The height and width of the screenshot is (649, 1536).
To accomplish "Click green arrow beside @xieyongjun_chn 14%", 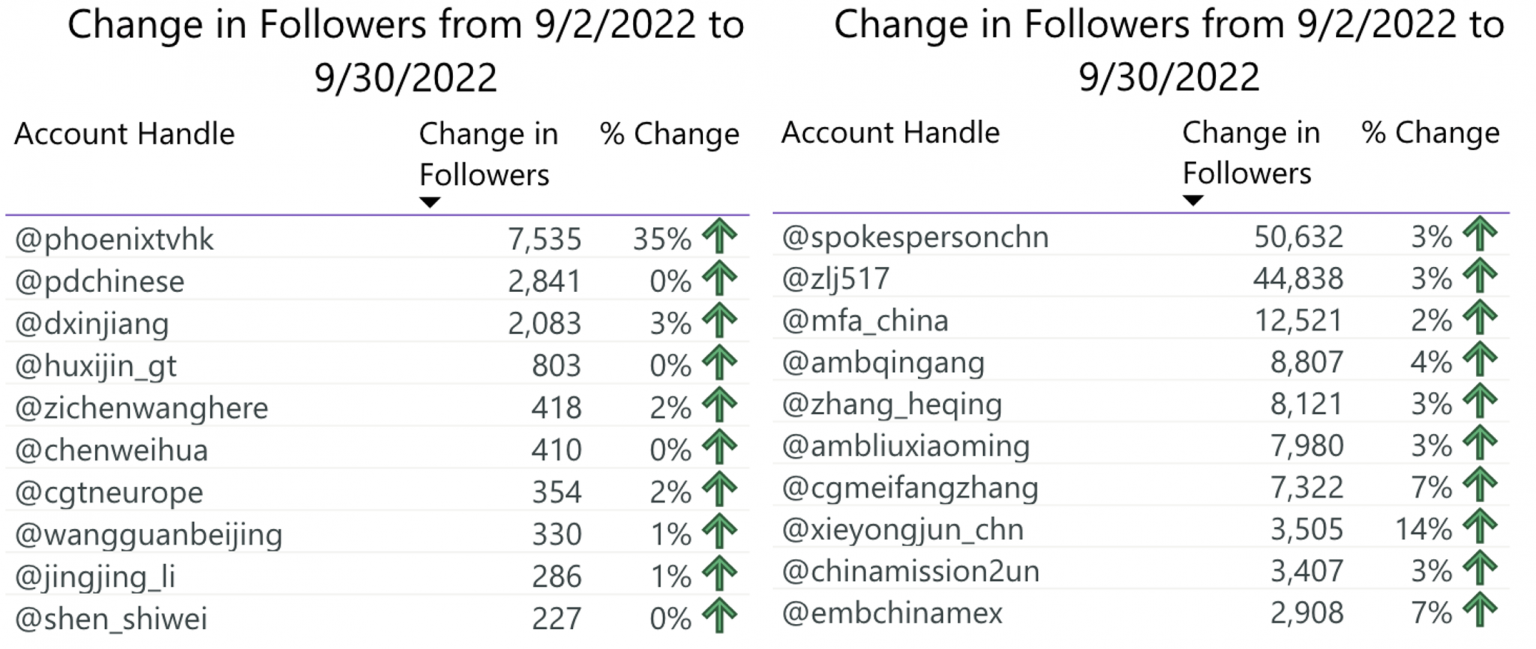I will (x=1480, y=527).
